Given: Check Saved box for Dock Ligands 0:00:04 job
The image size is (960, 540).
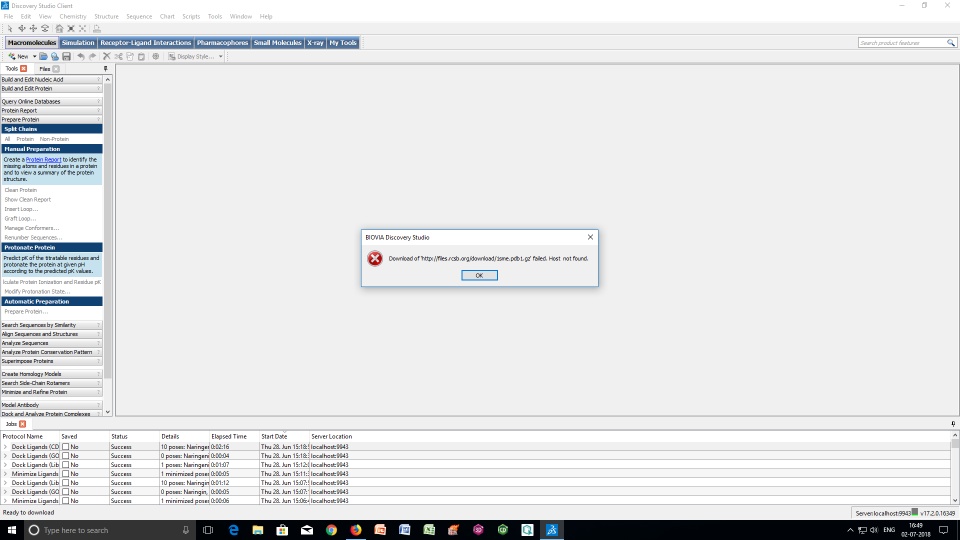Looking at the screenshot, I should [x=66, y=456].
